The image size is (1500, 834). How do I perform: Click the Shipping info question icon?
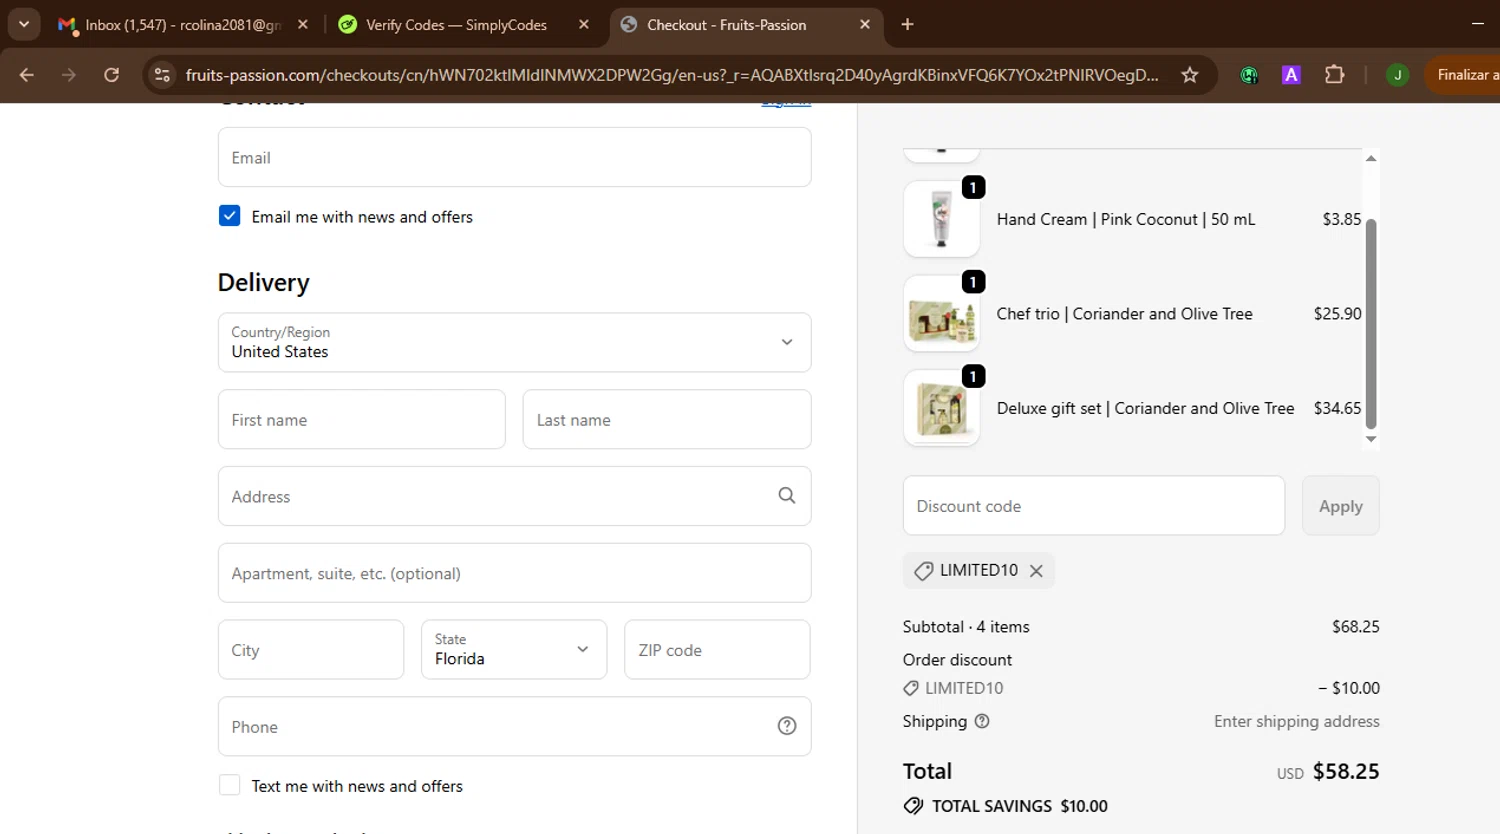tap(982, 721)
